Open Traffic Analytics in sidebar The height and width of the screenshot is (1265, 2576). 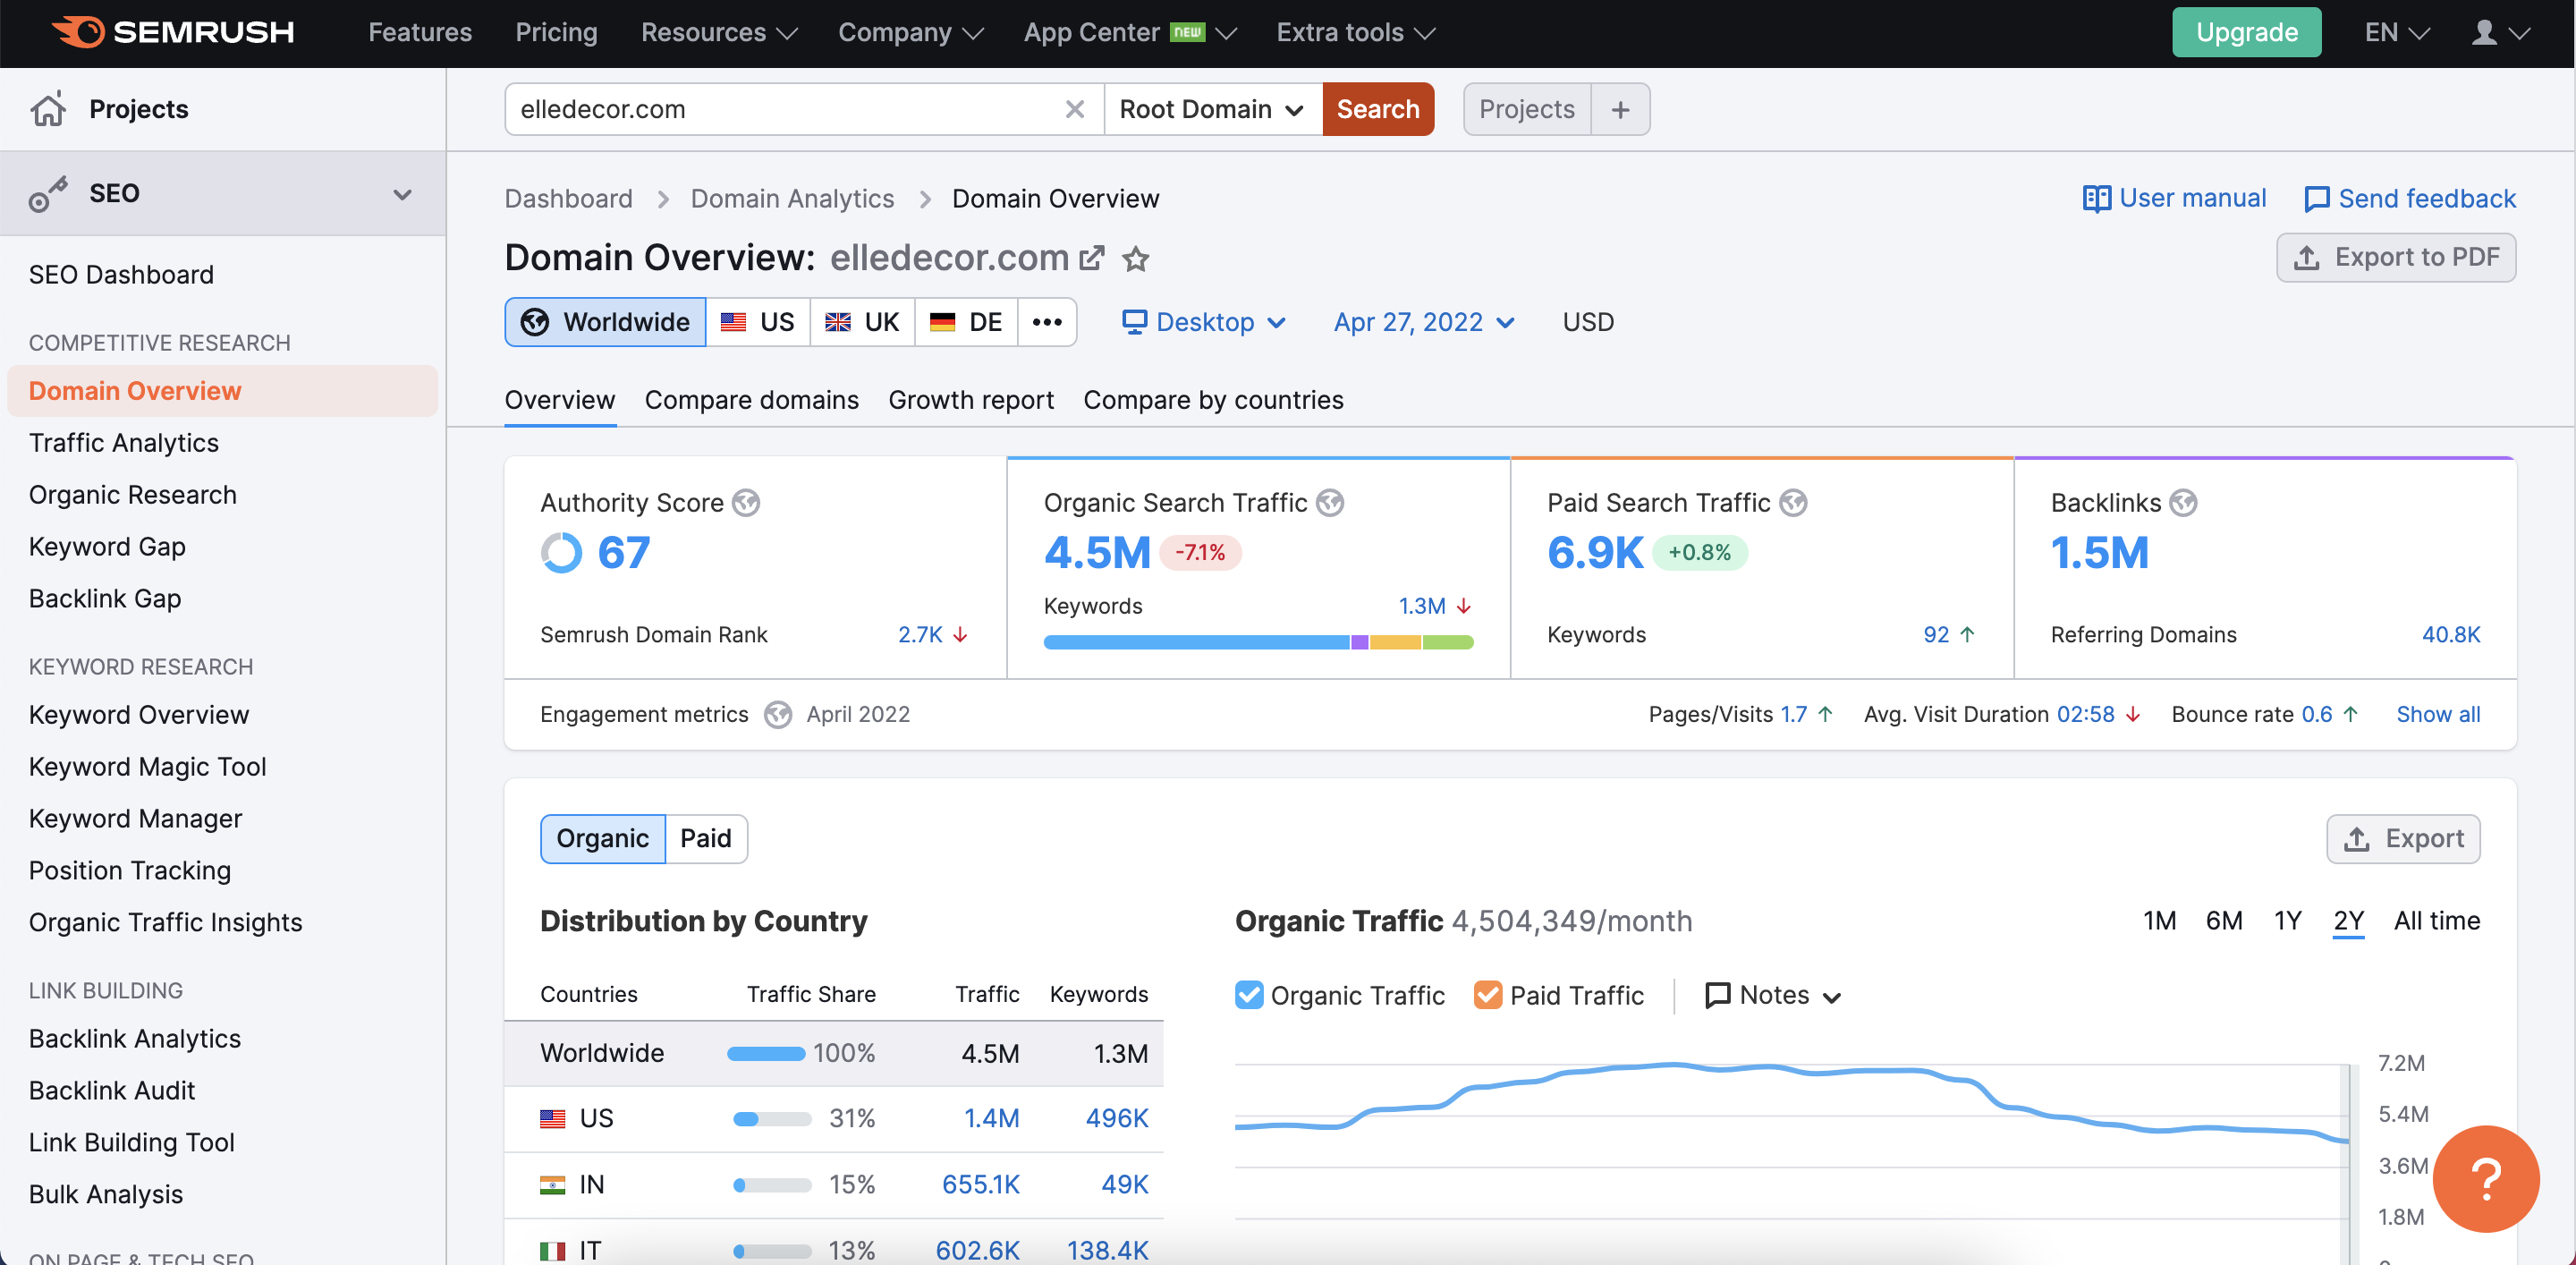coord(124,443)
